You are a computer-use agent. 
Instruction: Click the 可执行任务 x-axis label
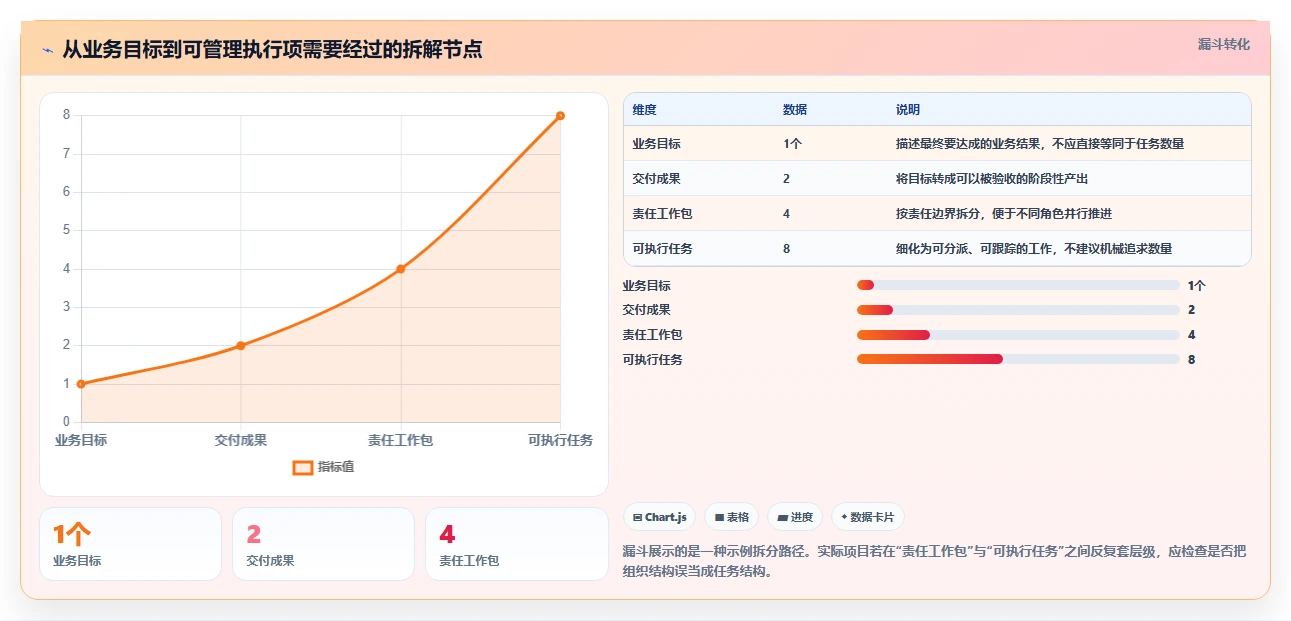click(561, 441)
